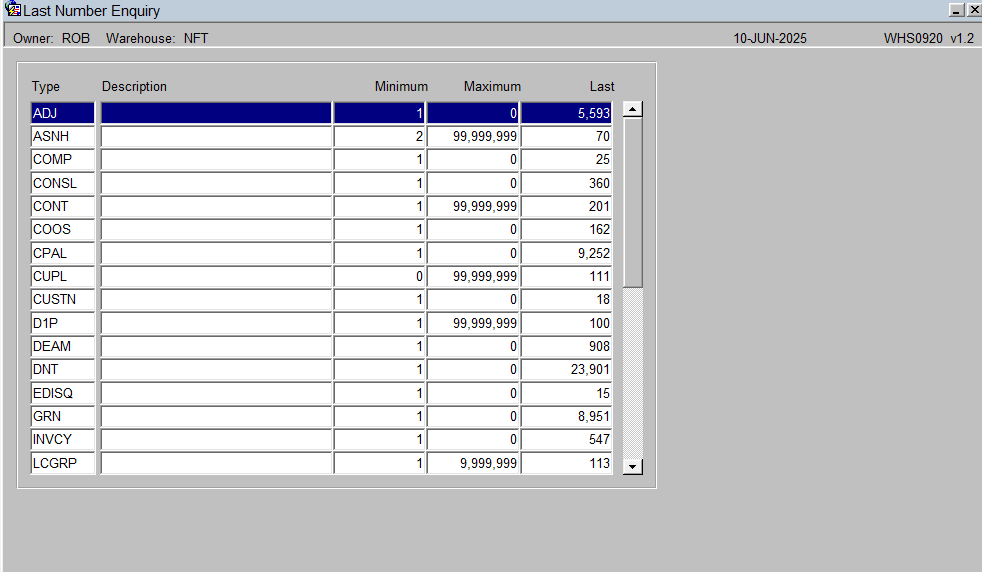This screenshot has width=982, height=572.
Task: Click the Last value 360 for CONSL
Action: 567,184
